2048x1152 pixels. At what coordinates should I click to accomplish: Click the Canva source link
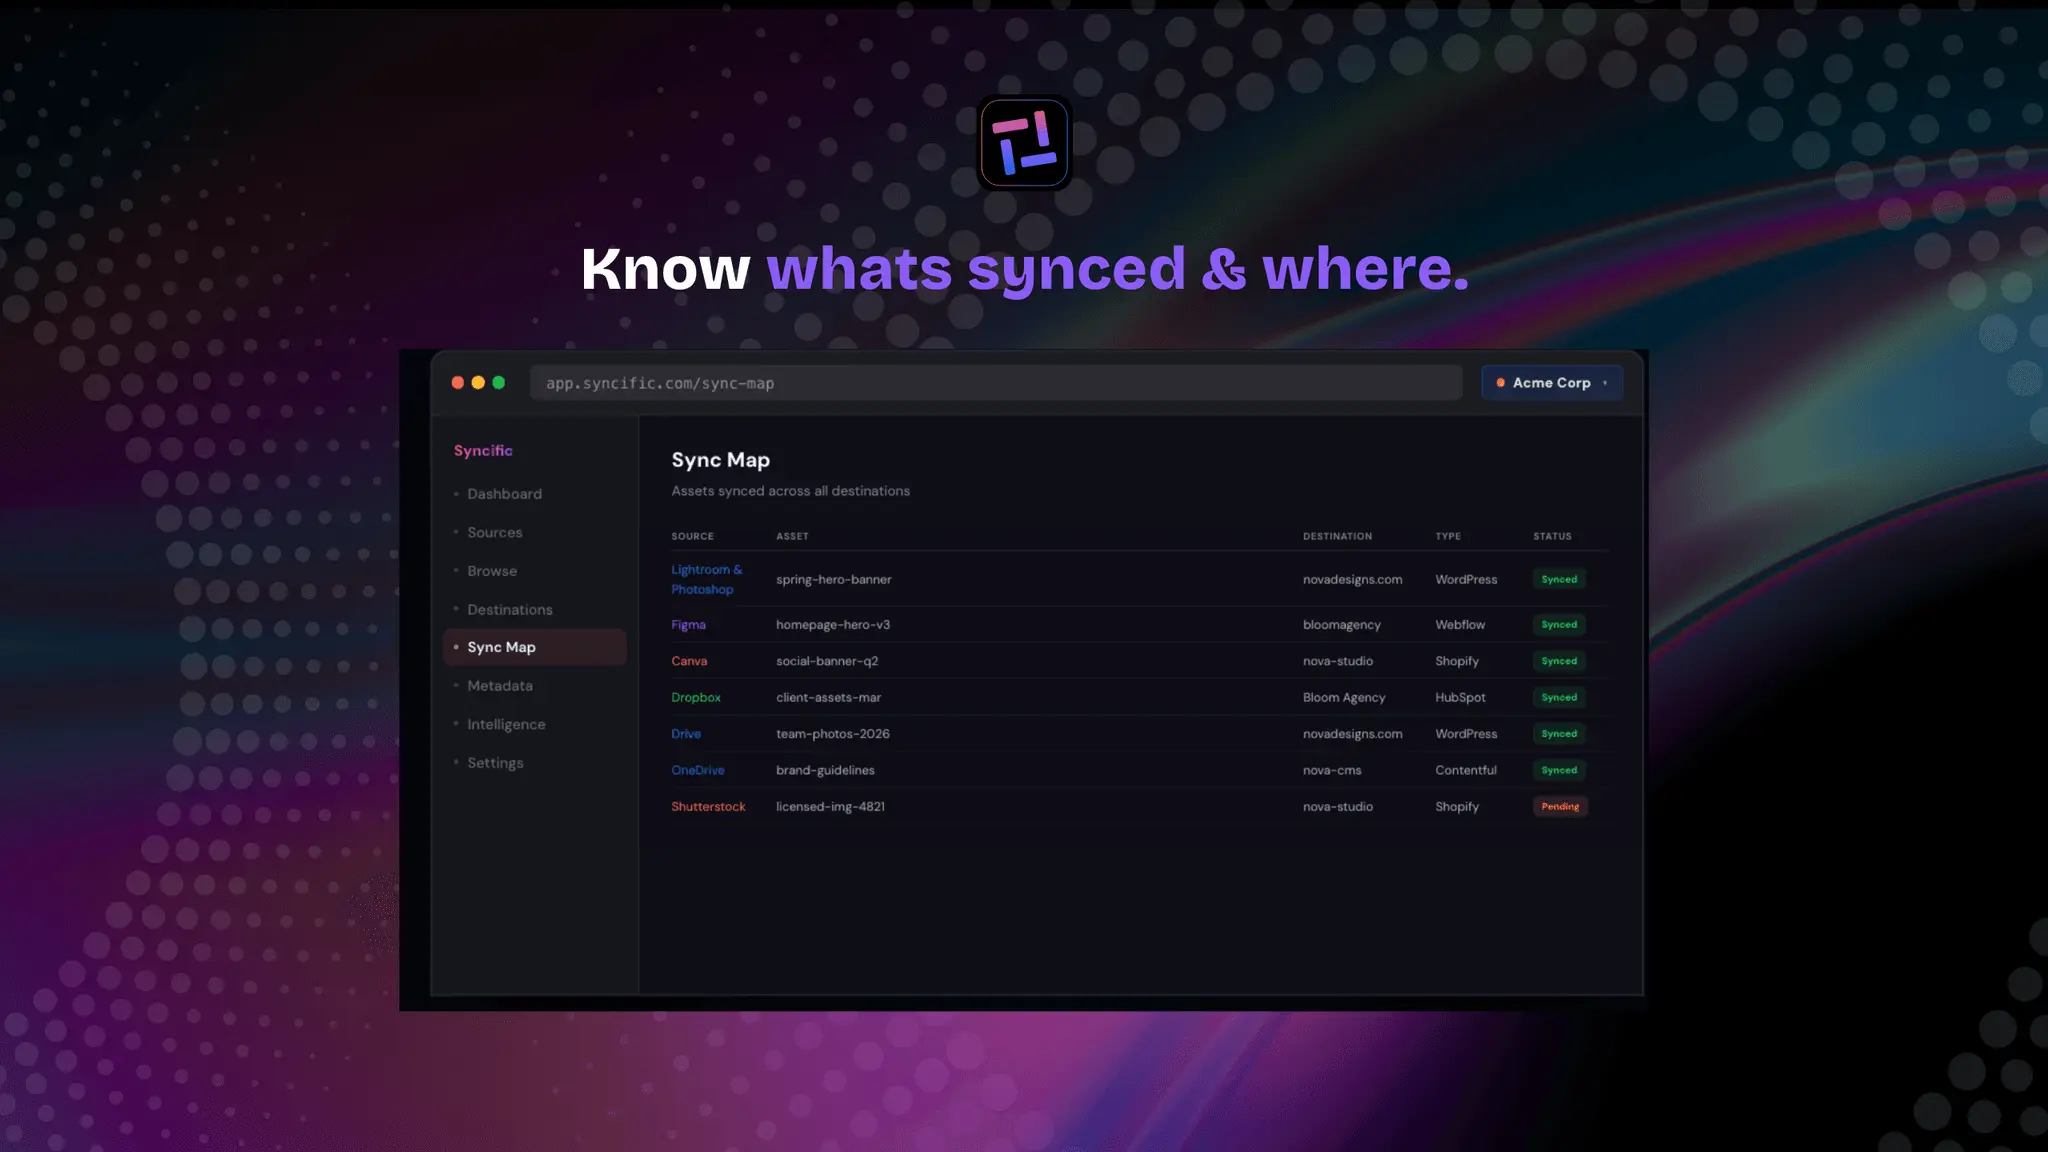pyautogui.click(x=689, y=661)
